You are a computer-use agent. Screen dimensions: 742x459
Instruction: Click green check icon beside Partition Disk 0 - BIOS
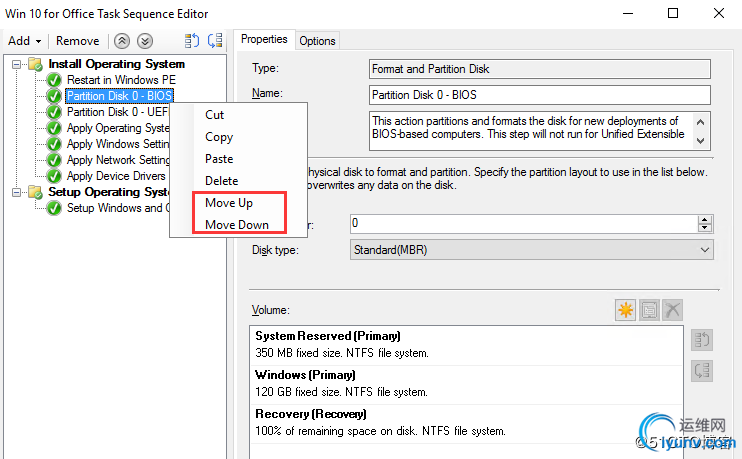(54, 96)
